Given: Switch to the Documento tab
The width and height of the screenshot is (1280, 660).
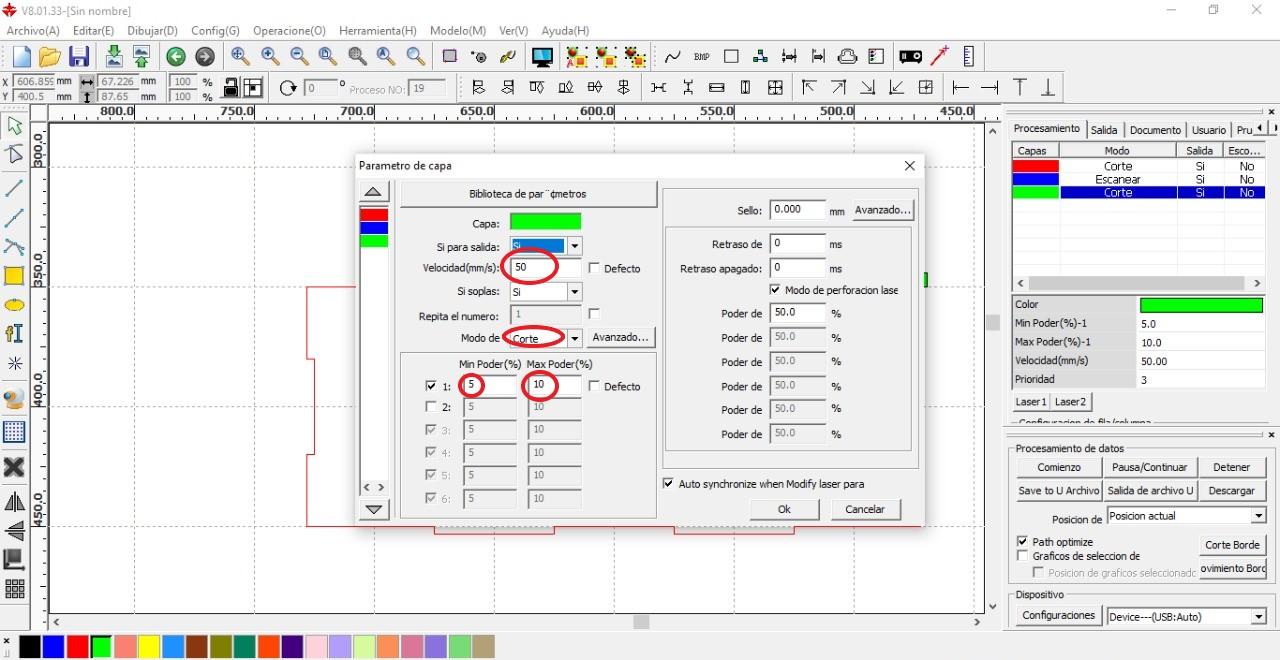Looking at the screenshot, I should 1155,130.
